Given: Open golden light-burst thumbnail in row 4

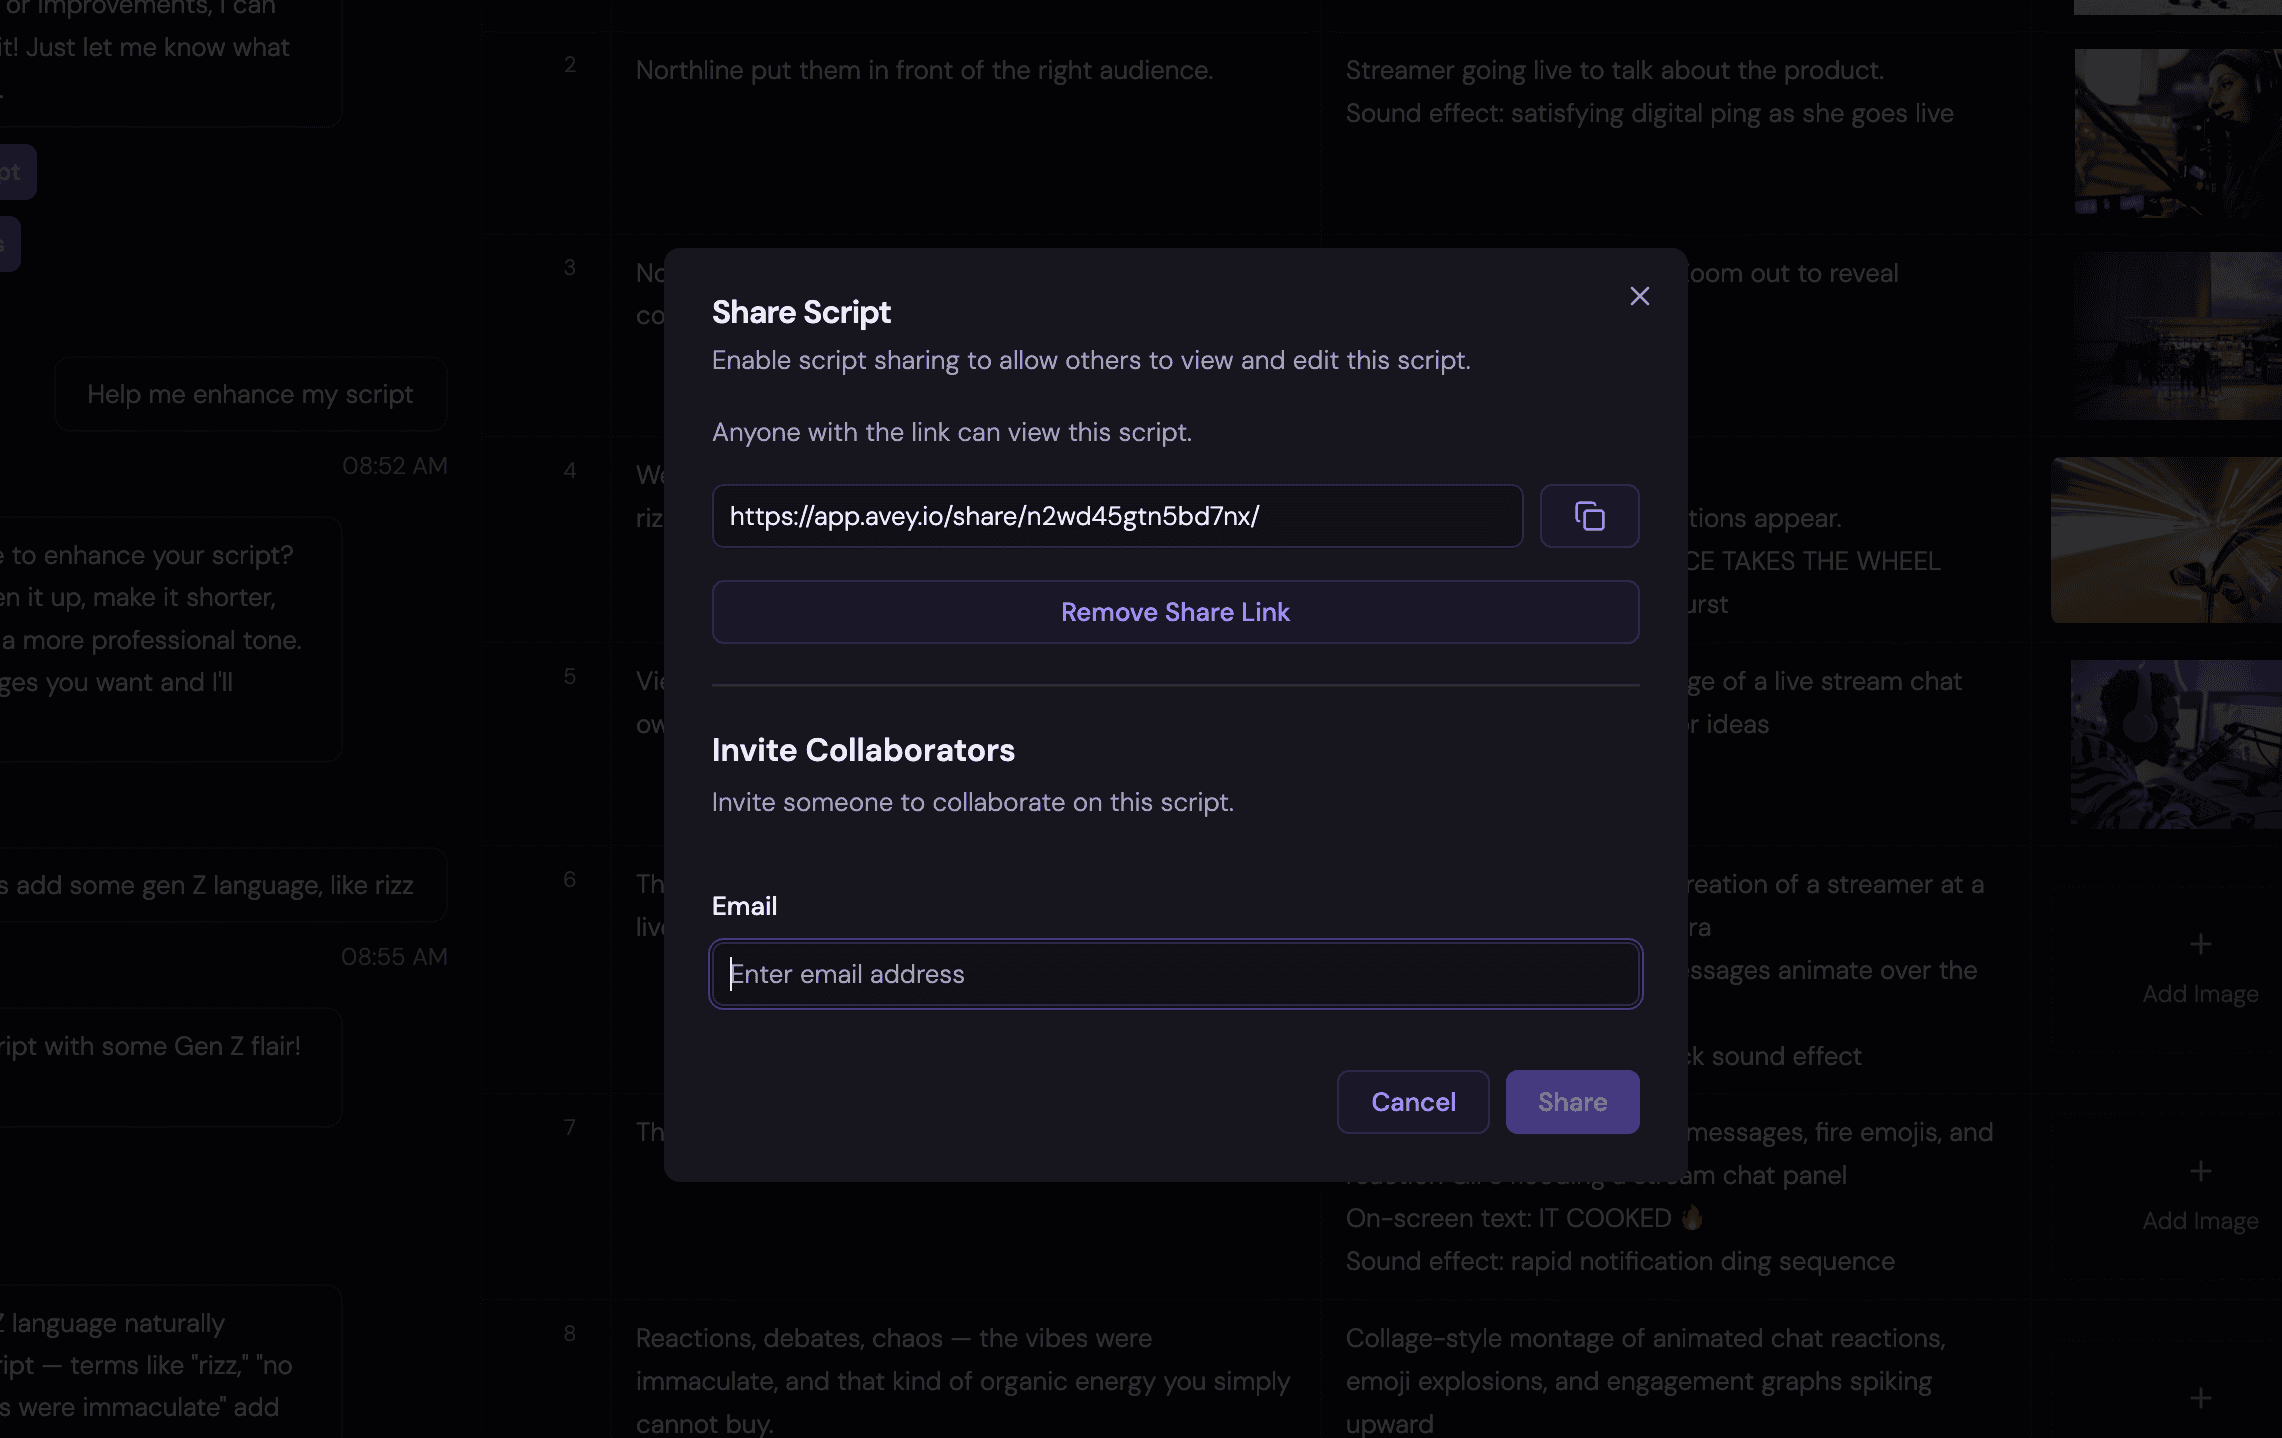Looking at the screenshot, I should coord(2166,540).
